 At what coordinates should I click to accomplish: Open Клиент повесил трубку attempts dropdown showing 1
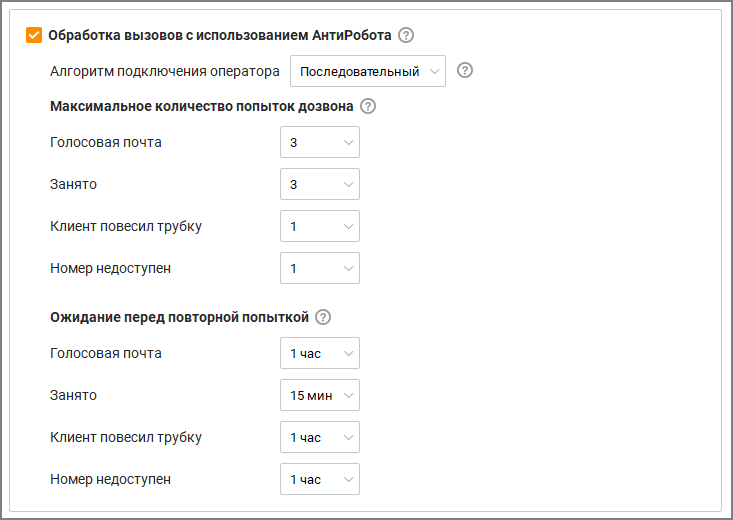click(320, 226)
